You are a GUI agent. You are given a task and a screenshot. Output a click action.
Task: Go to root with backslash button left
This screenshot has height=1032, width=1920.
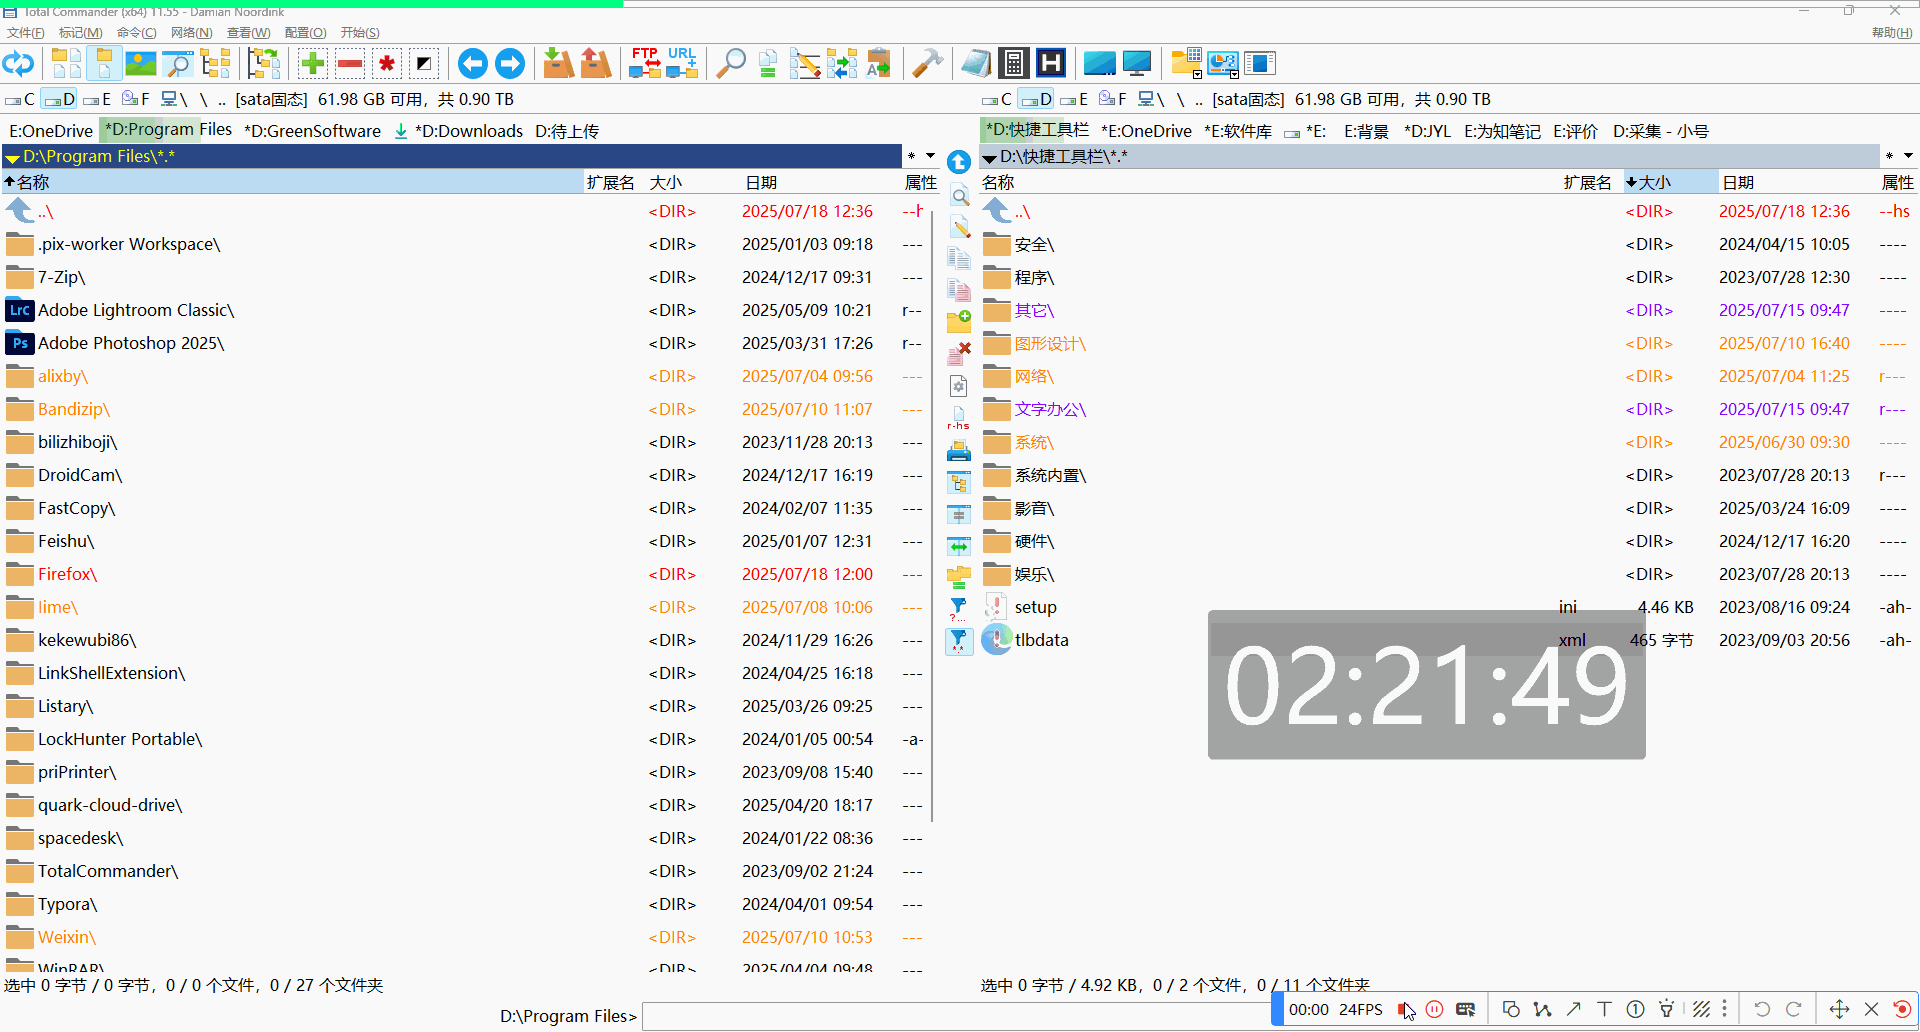[204, 99]
